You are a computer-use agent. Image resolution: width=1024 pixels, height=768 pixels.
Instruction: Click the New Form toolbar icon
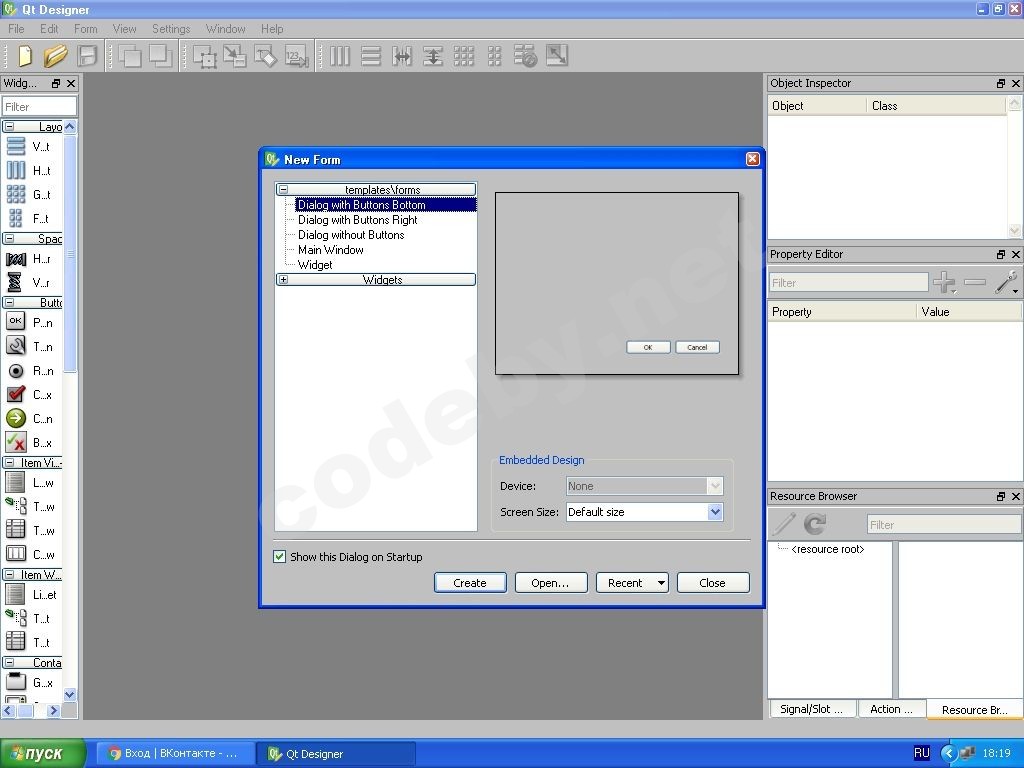24,56
